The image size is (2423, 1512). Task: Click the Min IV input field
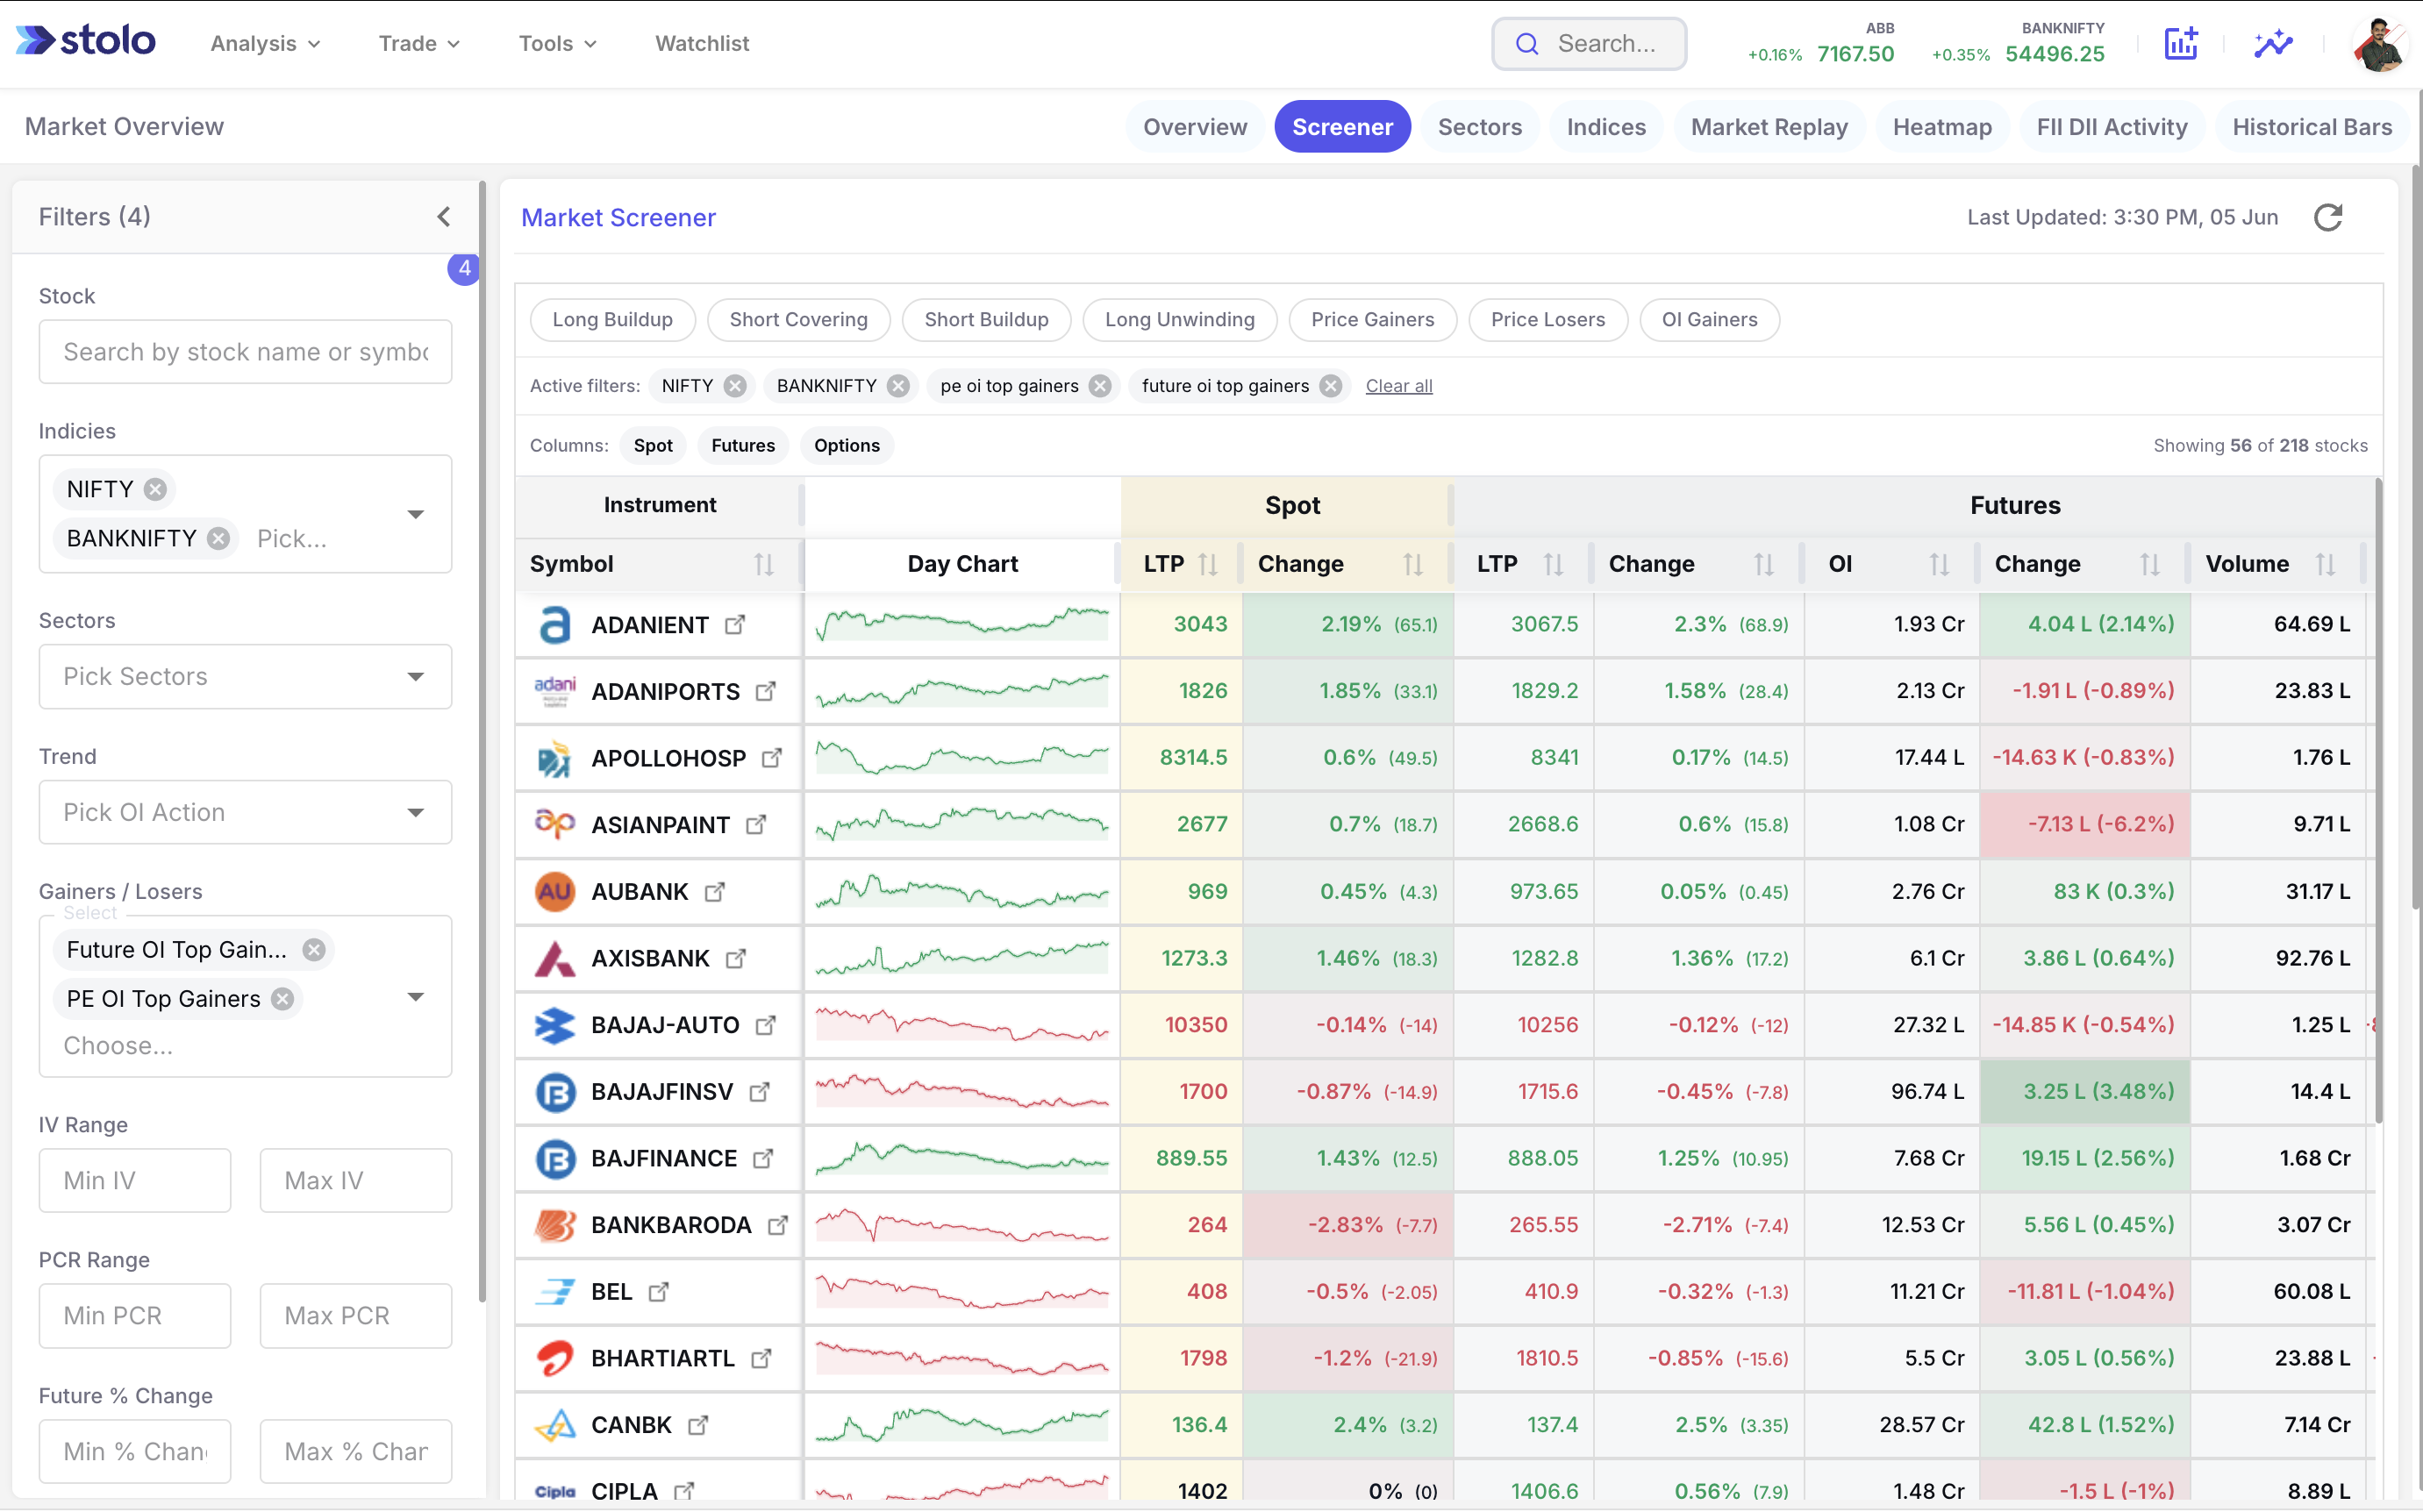coord(135,1180)
